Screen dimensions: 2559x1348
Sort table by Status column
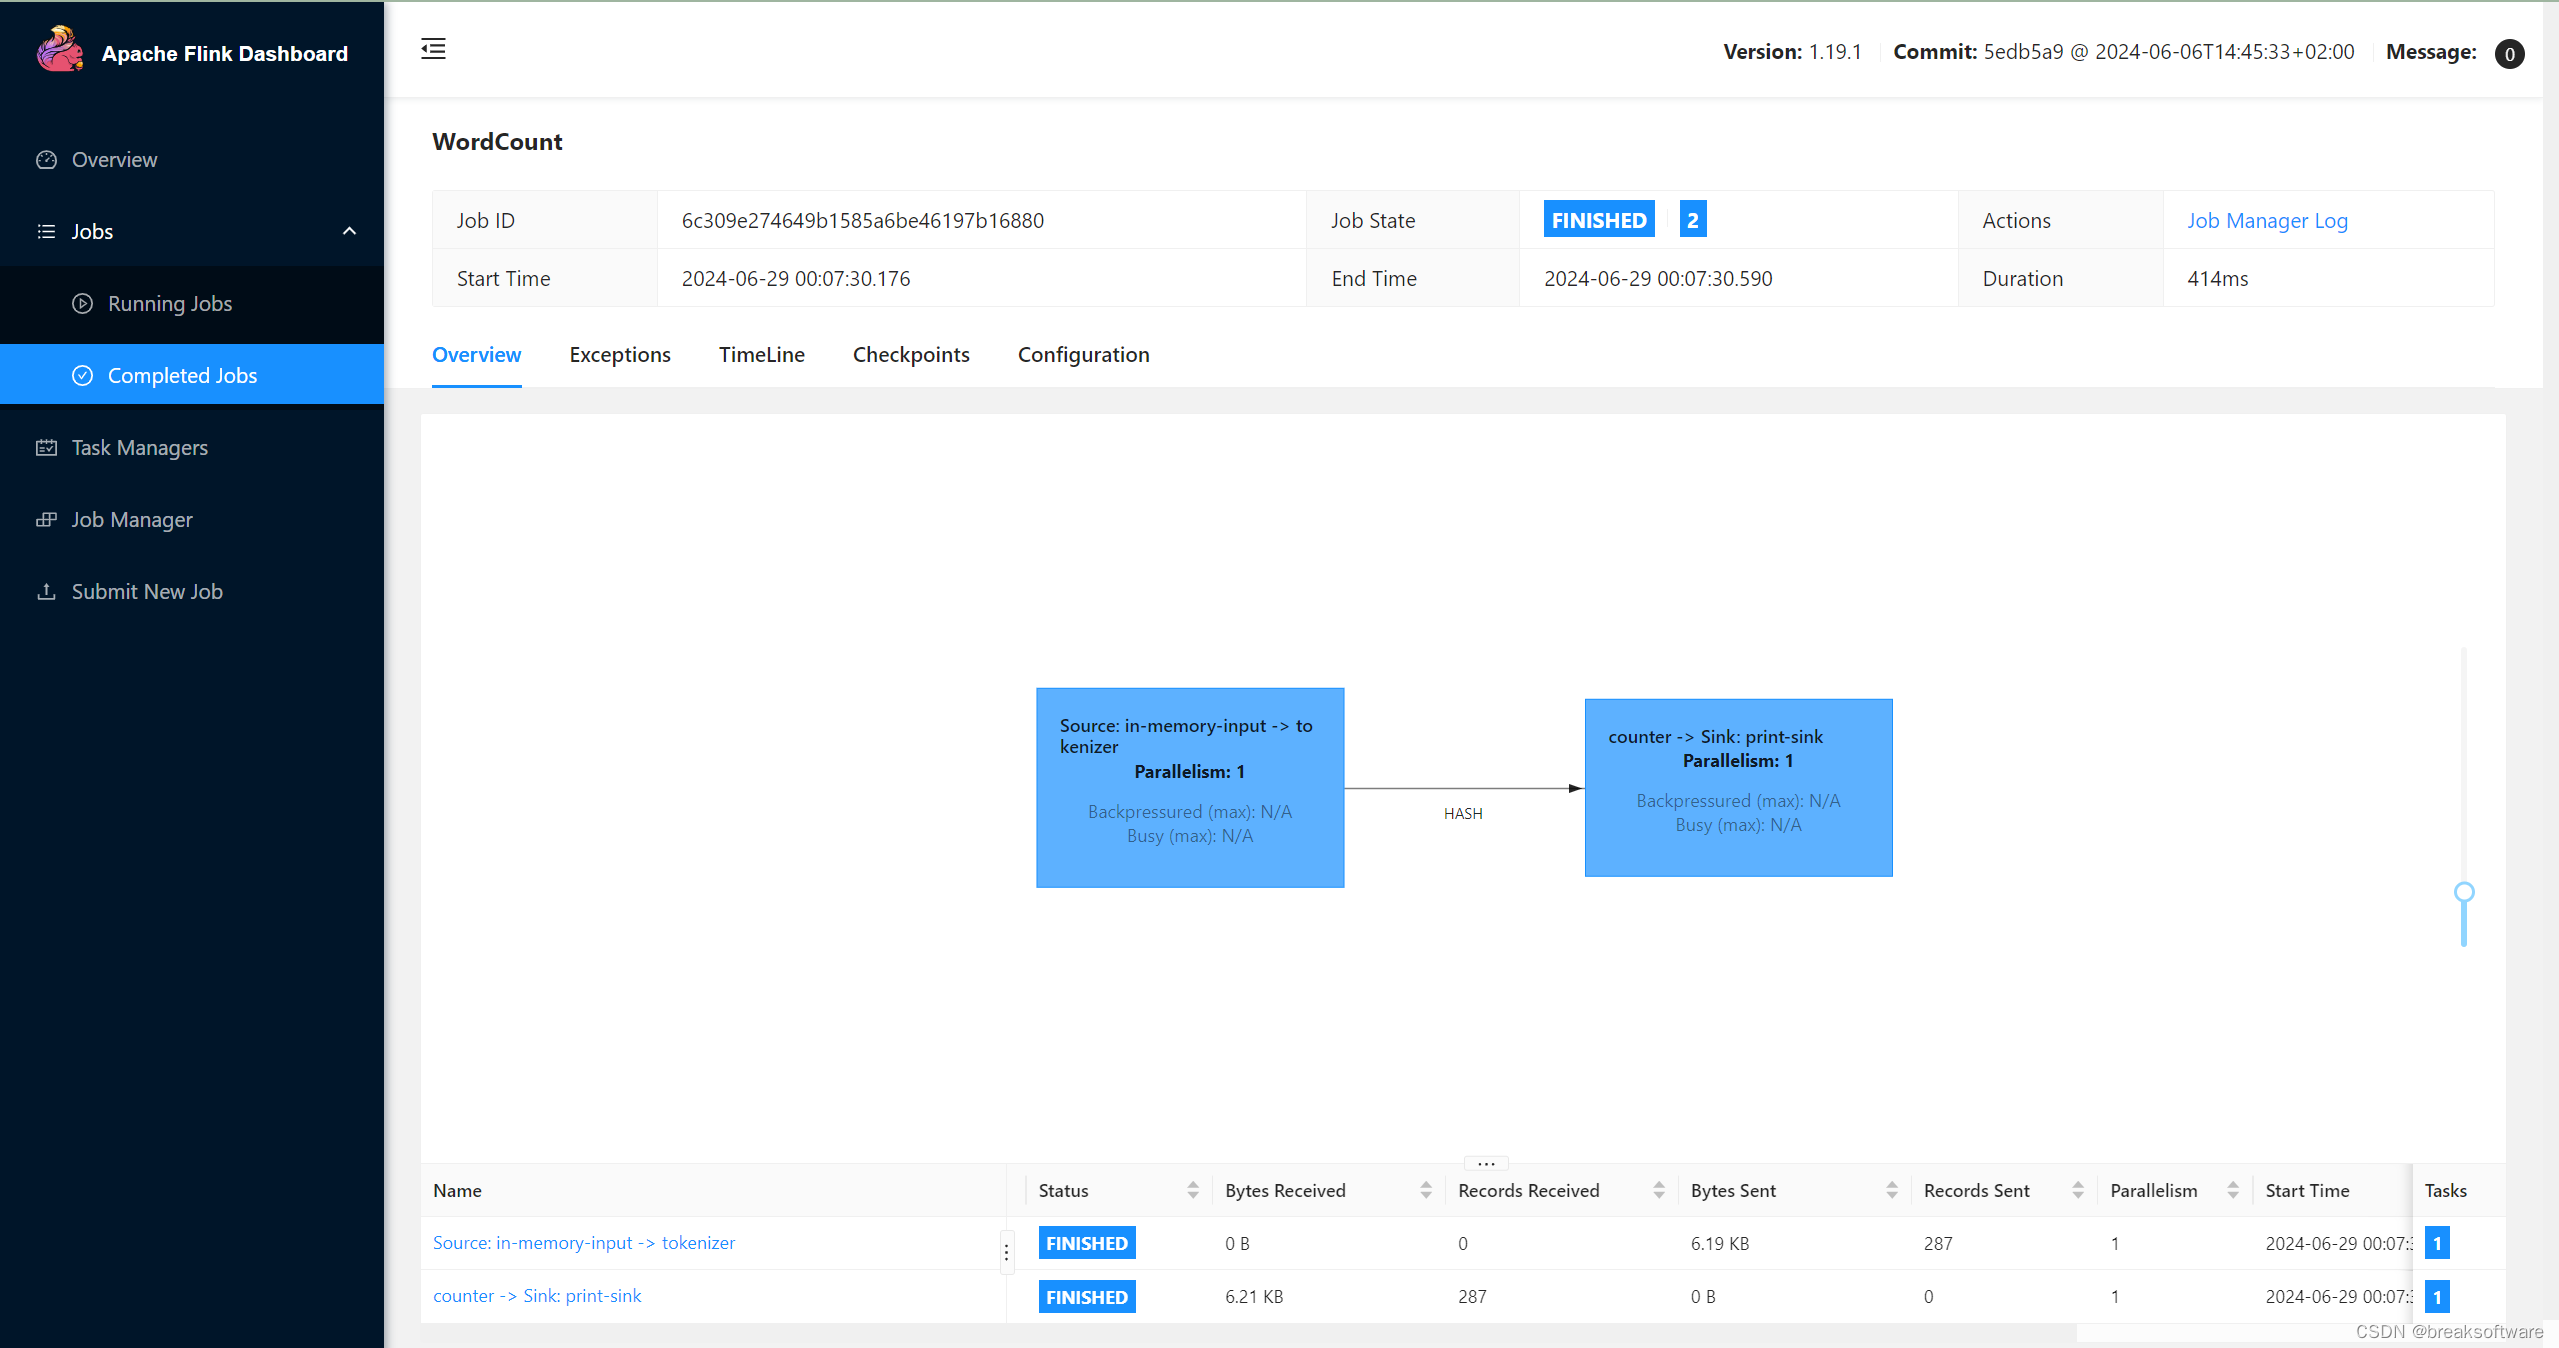click(x=1193, y=1190)
